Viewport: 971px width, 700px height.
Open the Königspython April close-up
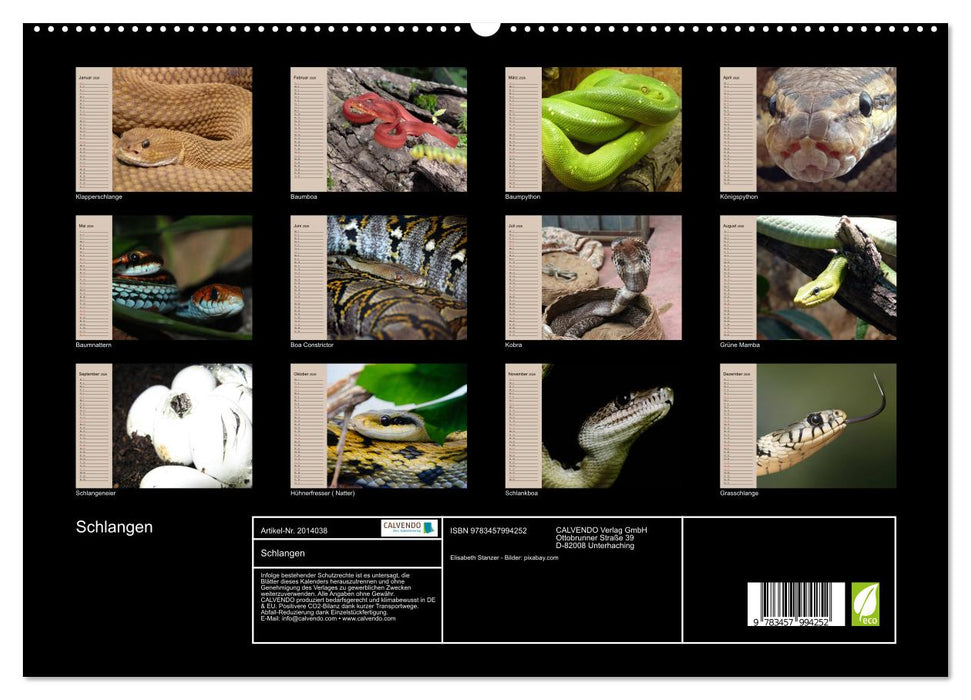826,129
